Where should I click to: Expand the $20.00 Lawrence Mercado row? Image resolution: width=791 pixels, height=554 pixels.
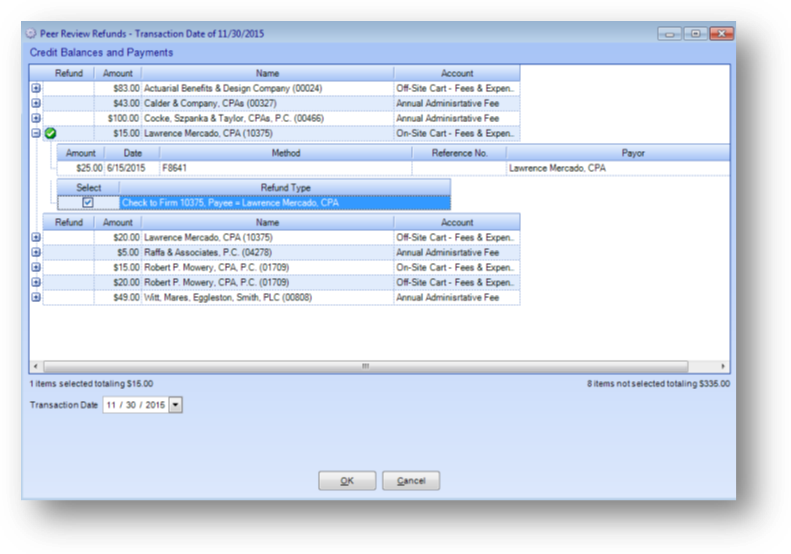pyautogui.click(x=36, y=237)
